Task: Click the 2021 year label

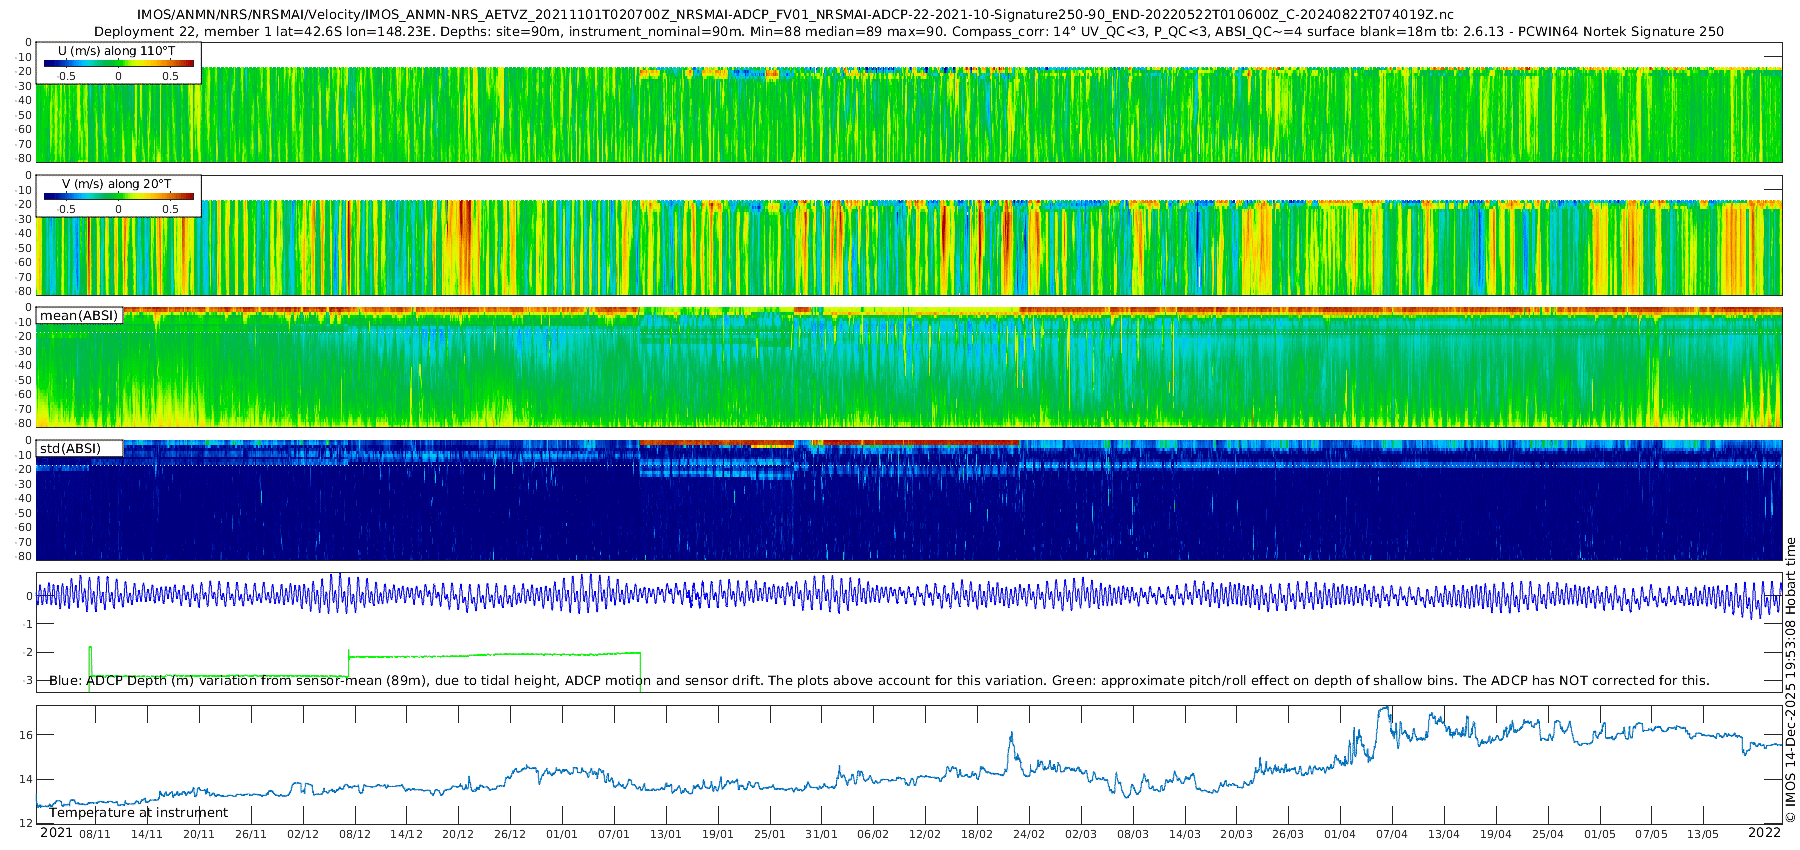Action: (x=56, y=833)
